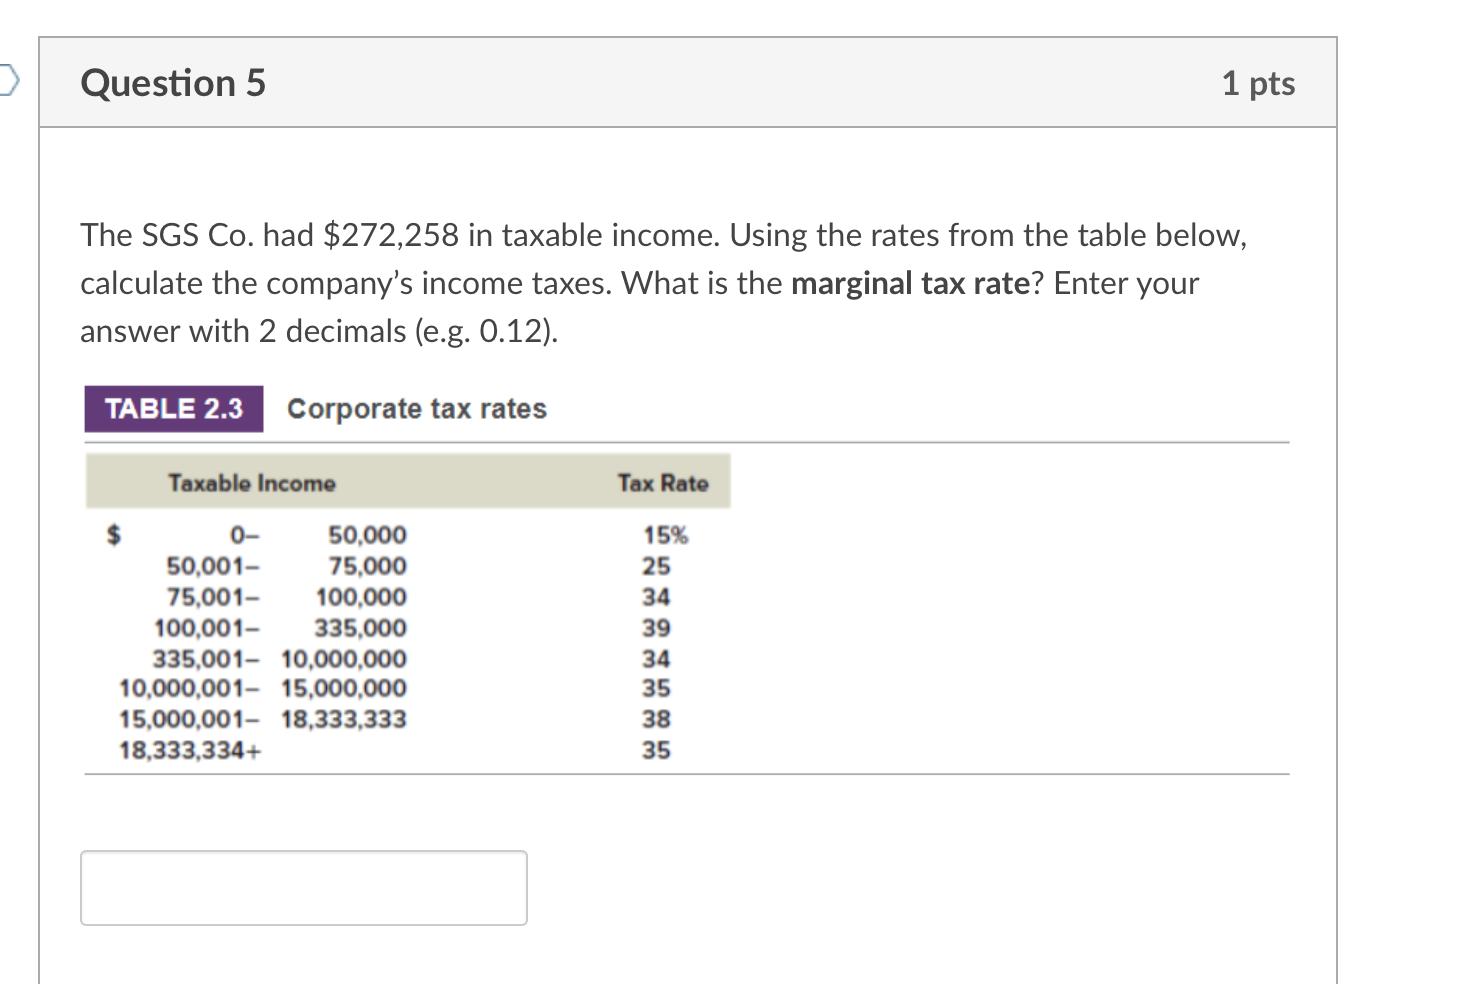
Task: Click the 39 tax rate entry
Action: tap(657, 628)
